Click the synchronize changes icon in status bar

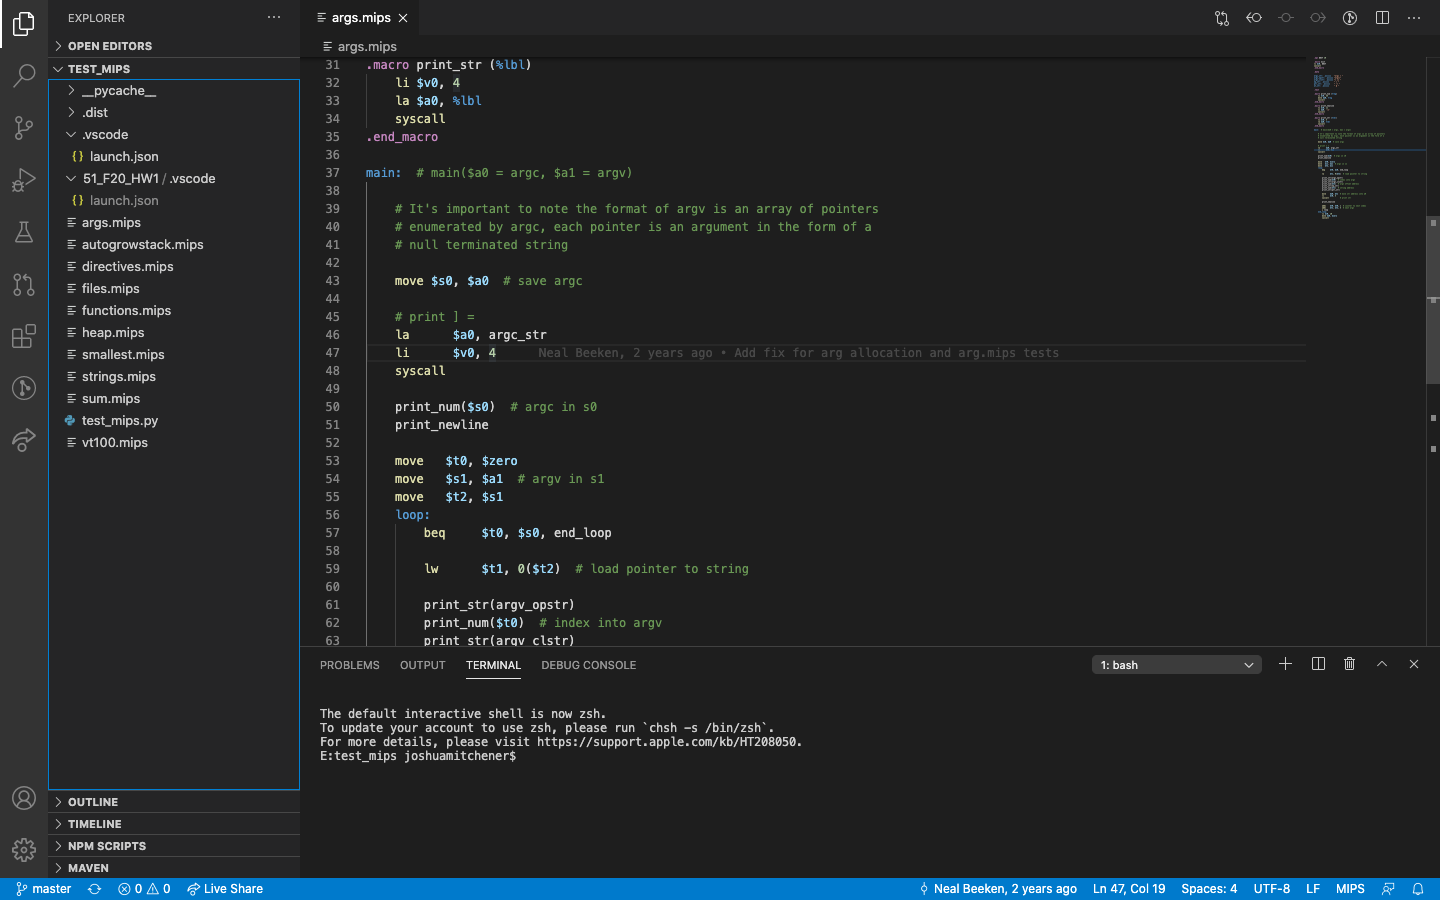coord(95,889)
